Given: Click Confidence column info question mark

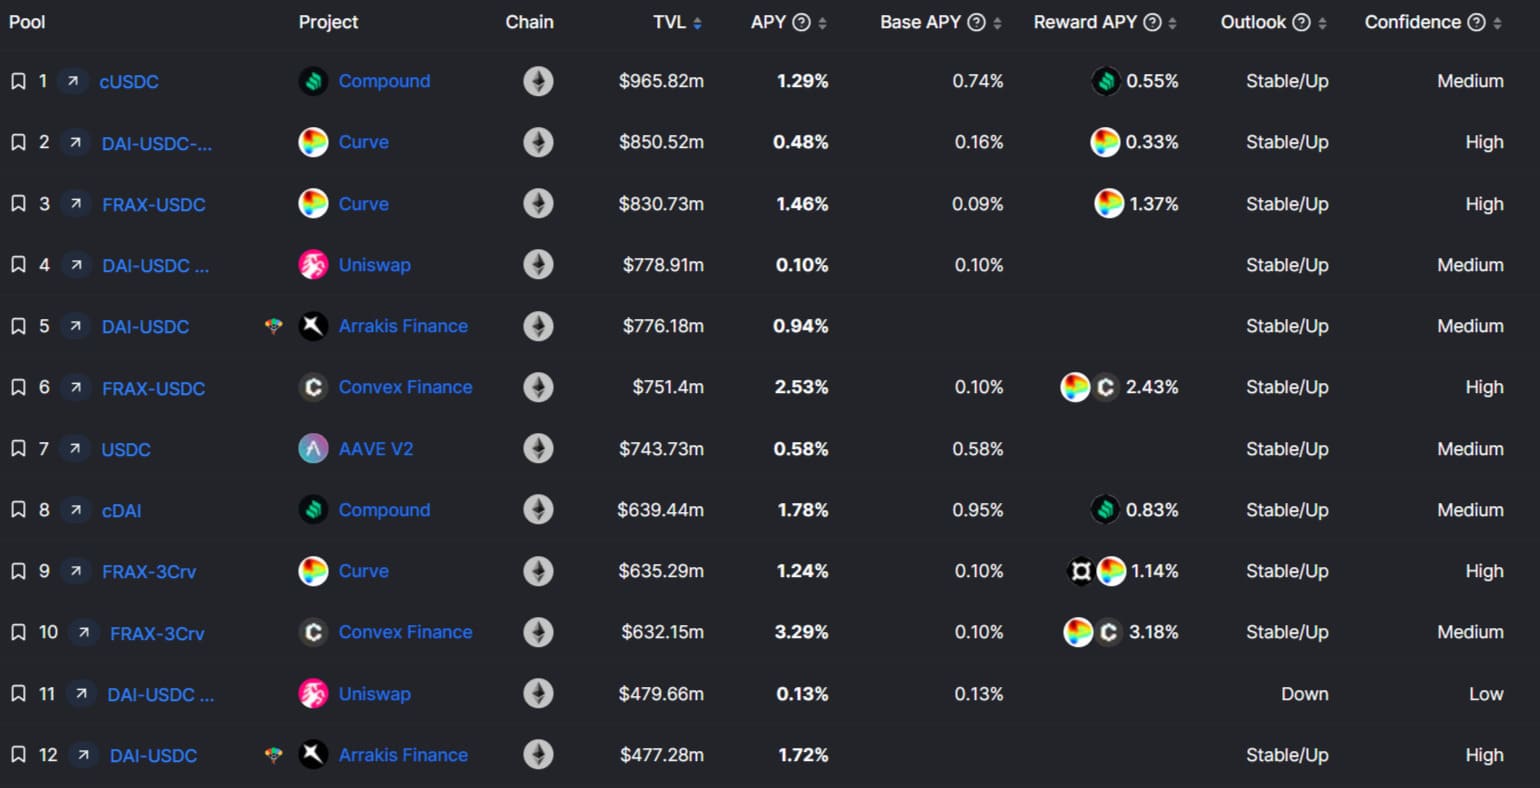Looking at the screenshot, I should (1476, 22).
